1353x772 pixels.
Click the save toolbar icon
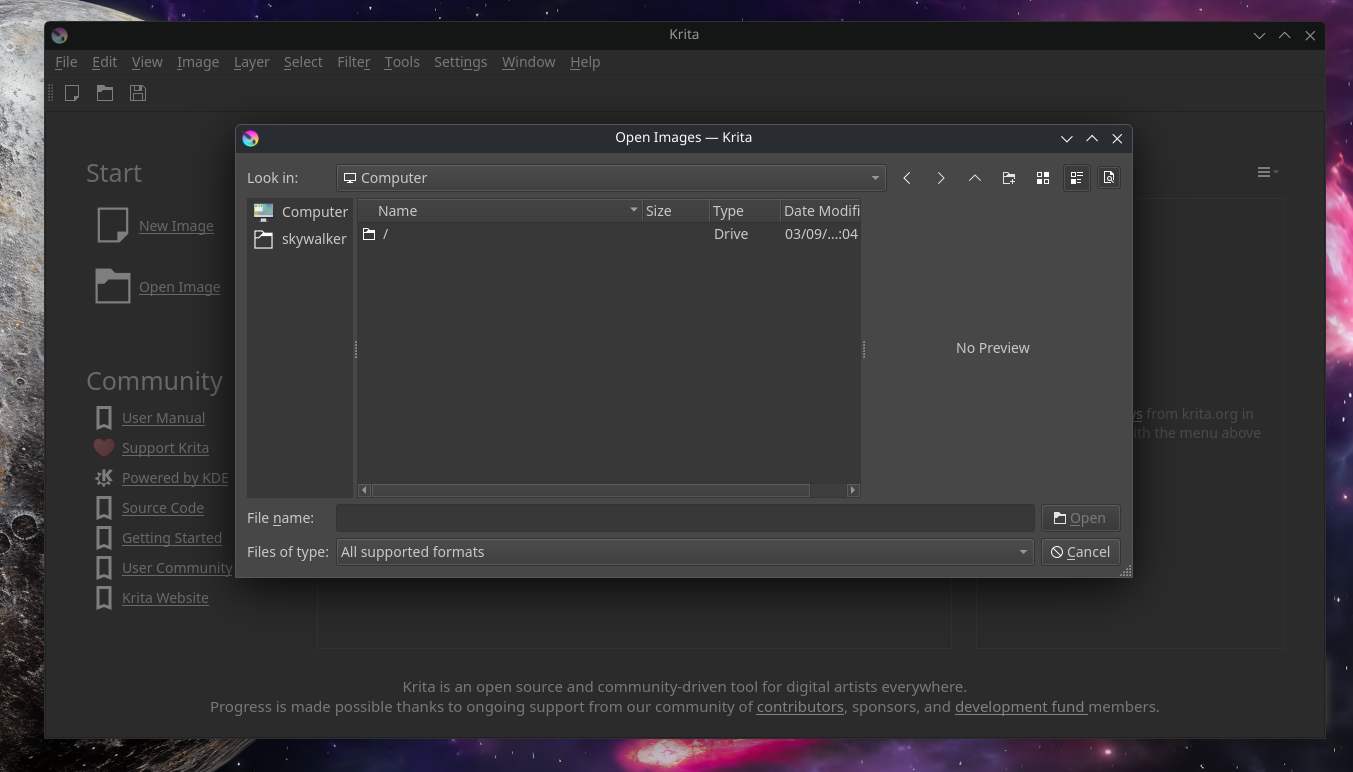click(138, 93)
